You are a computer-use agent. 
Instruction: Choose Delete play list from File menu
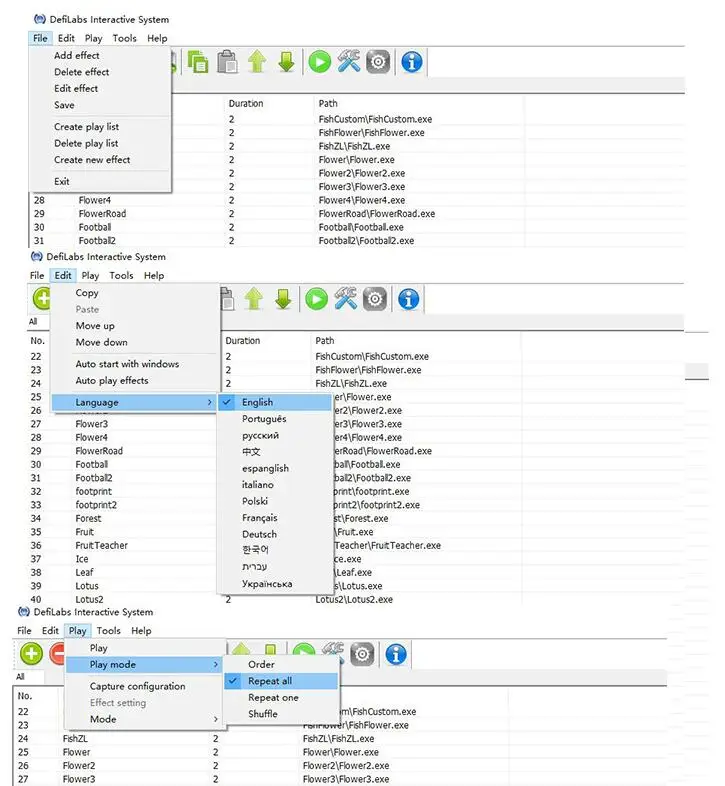coord(100,143)
